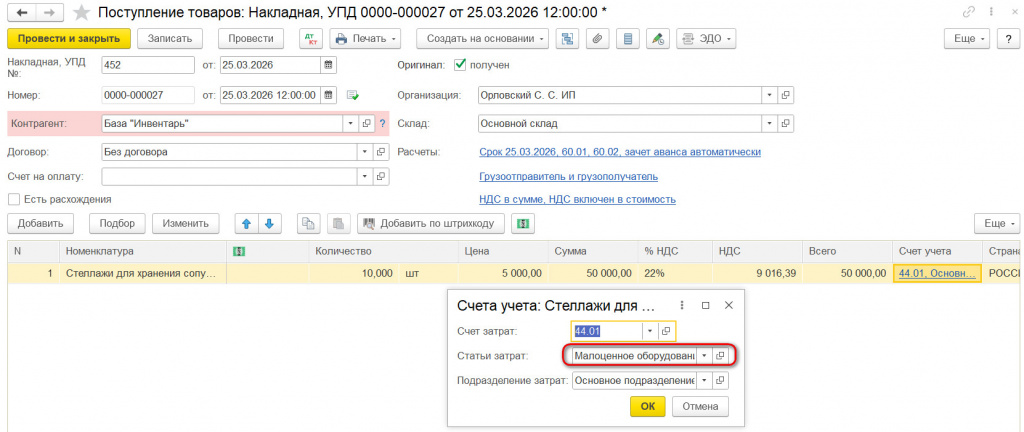Add document to favorites with the star icon
This screenshot has width=1024, height=432.
82,12
